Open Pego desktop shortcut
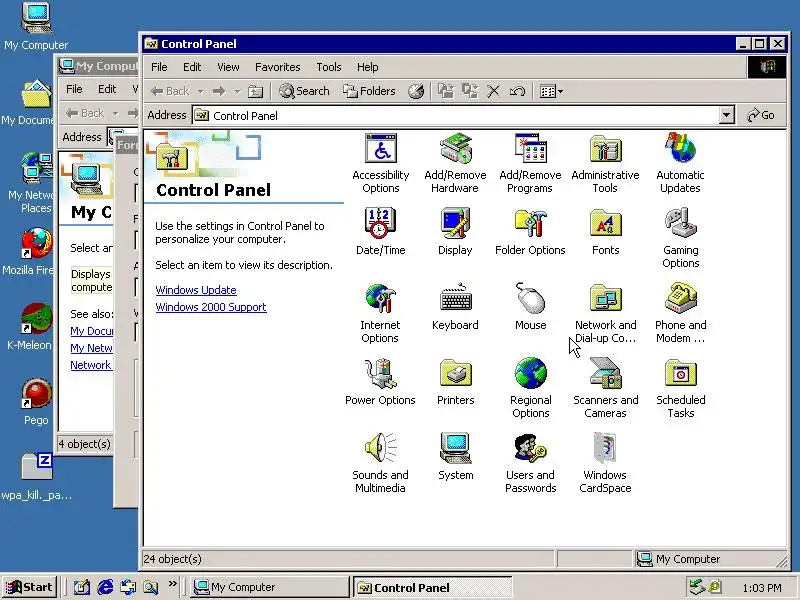800x600 pixels. click(36, 402)
